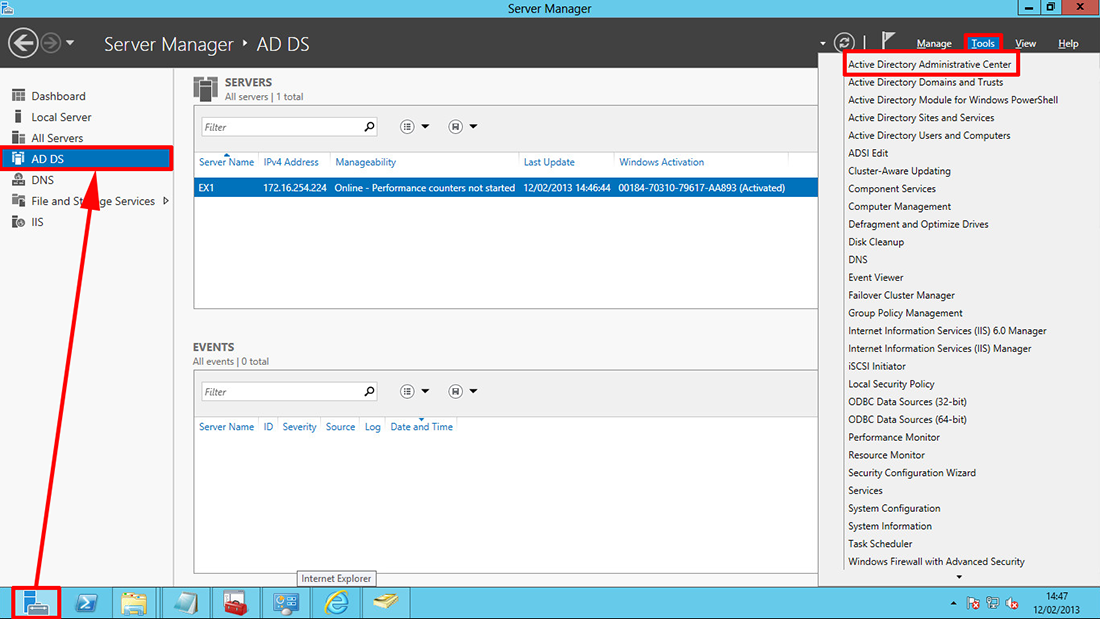
Task: Open Component Services from Tools menu
Action: [892, 189]
